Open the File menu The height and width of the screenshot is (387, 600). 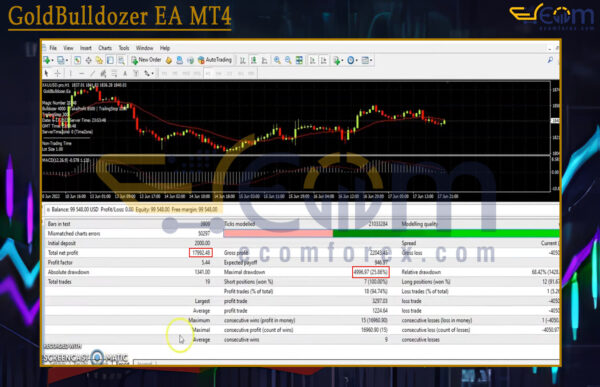[53, 48]
